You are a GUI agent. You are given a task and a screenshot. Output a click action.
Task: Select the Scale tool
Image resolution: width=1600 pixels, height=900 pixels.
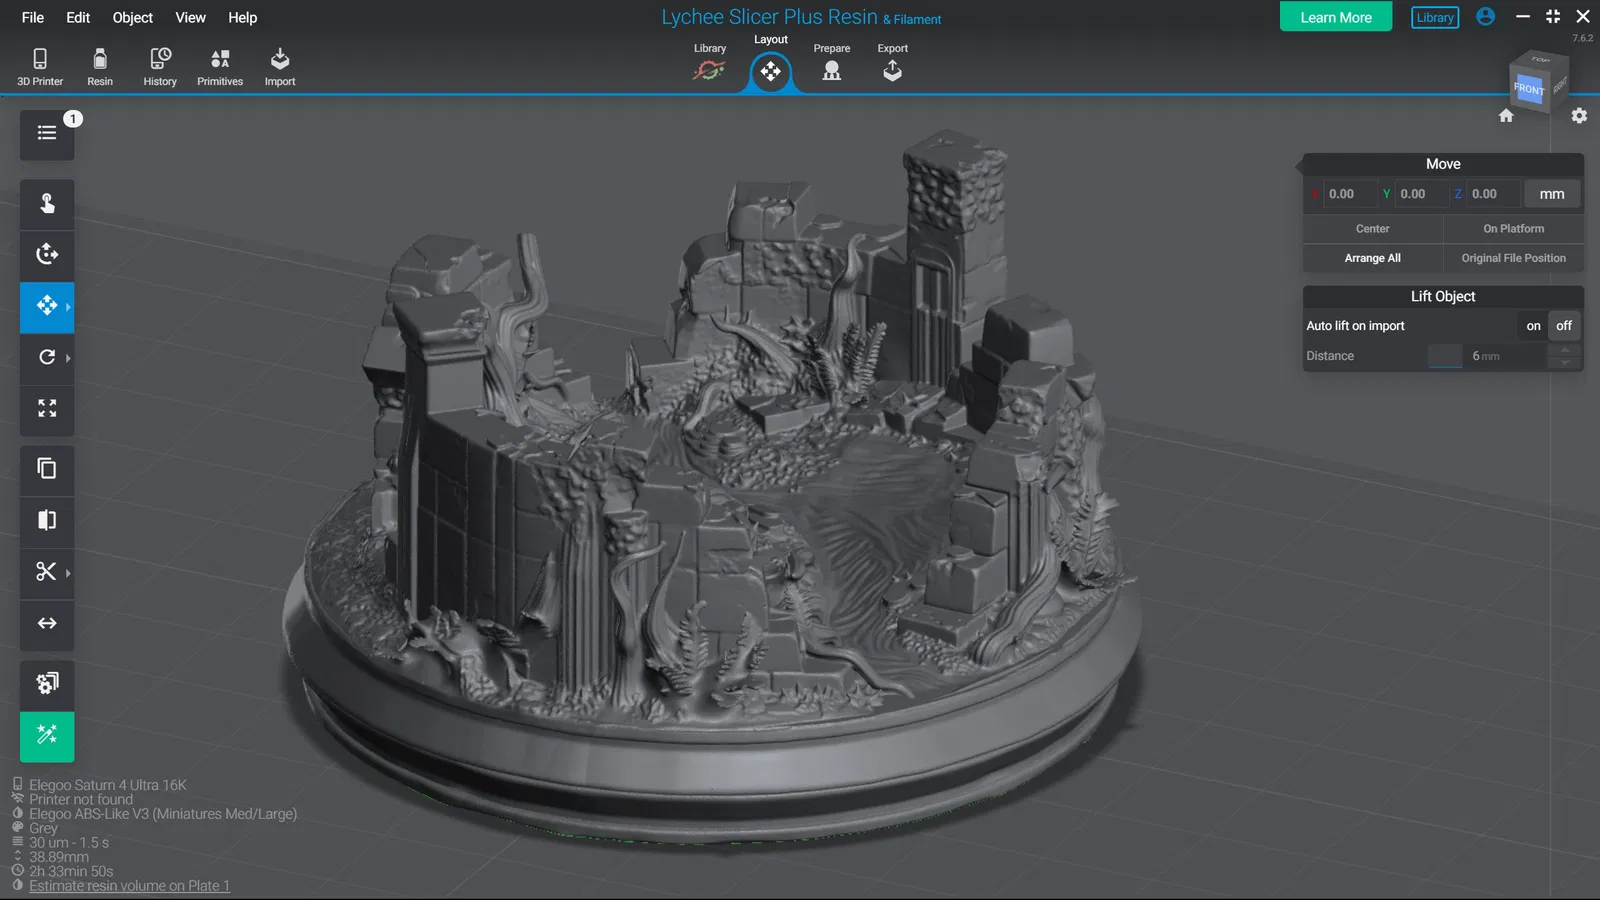pyautogui.click(x=47, y=409)
